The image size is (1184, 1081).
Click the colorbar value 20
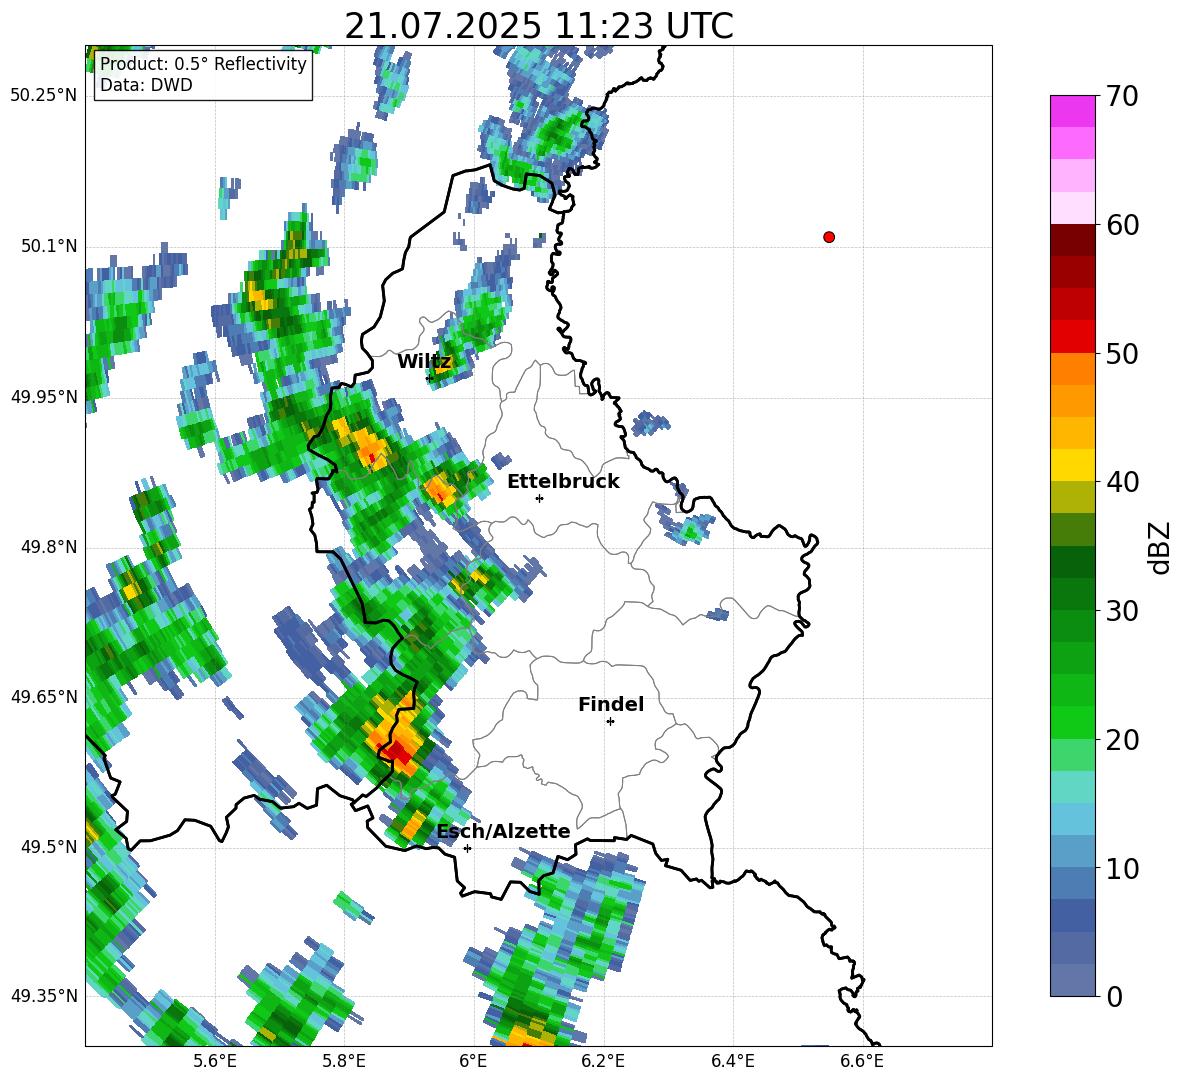(1122, 739)
